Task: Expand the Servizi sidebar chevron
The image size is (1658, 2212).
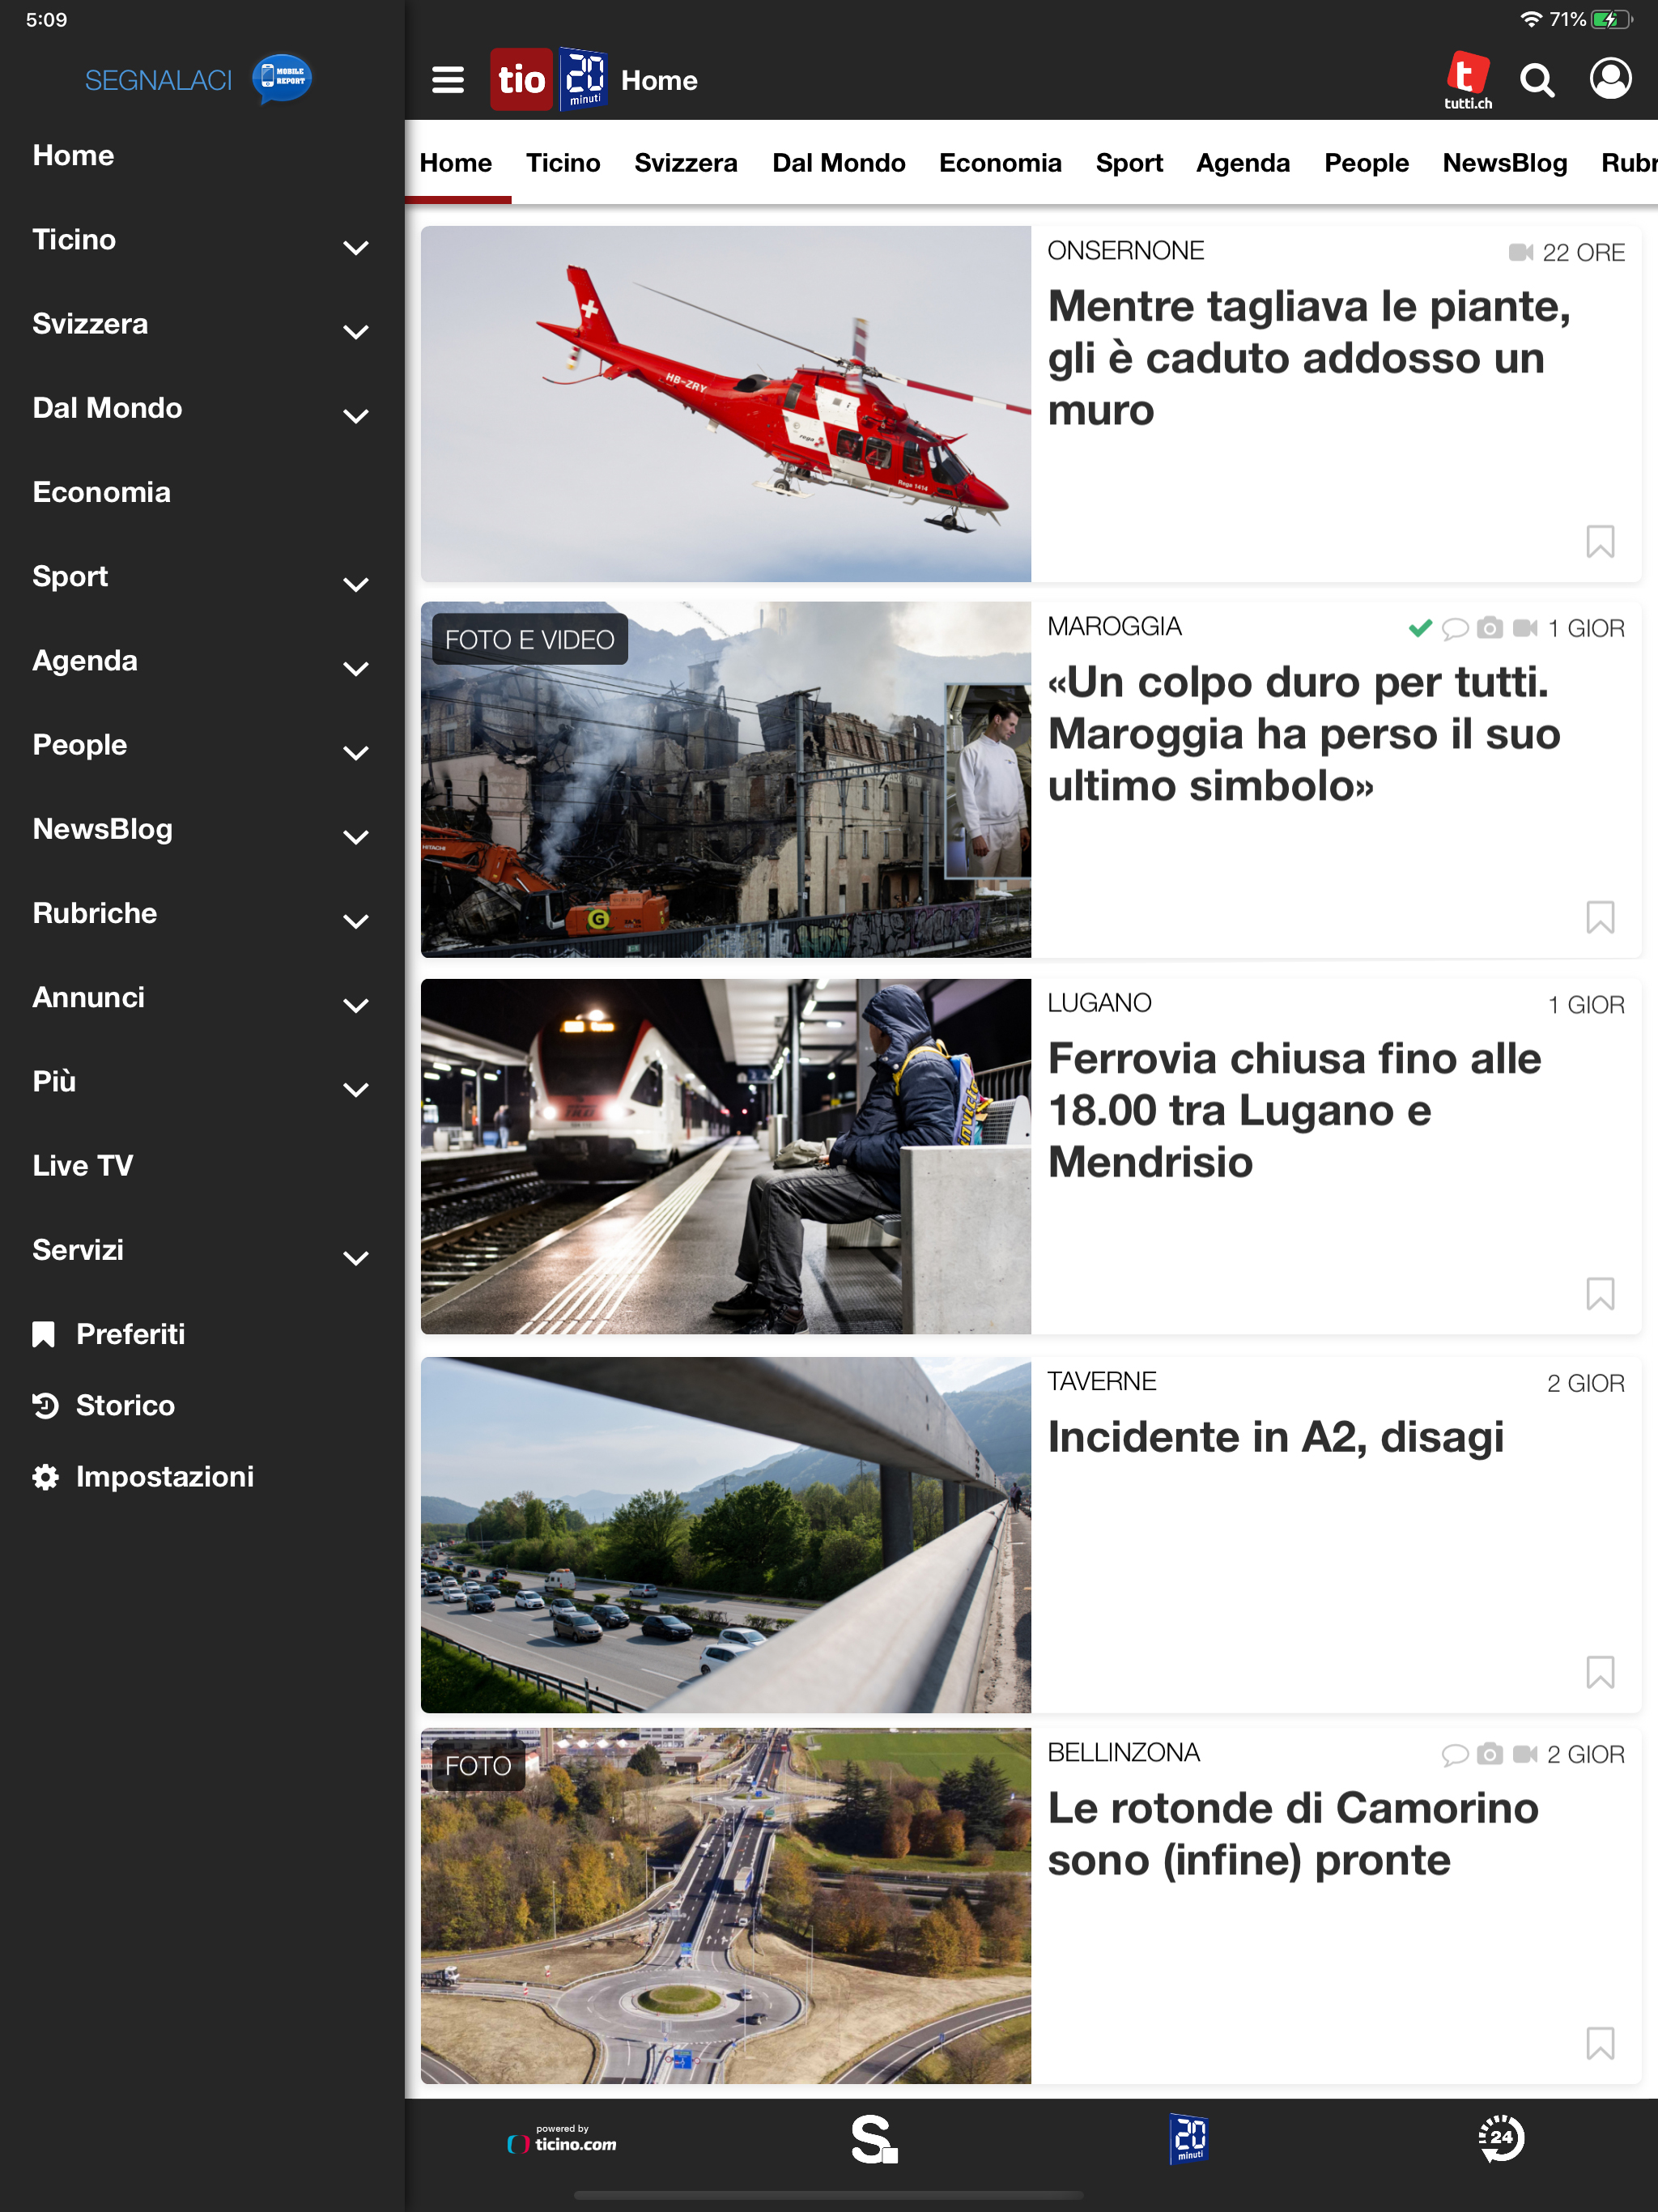Action: point(355,1257)
